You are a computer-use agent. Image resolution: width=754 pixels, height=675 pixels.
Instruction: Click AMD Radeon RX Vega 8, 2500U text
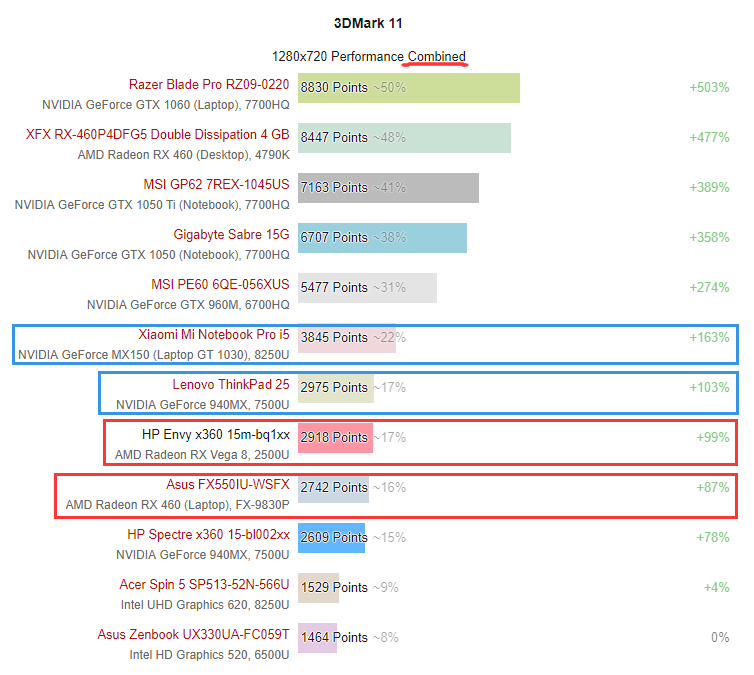point(202,455)
